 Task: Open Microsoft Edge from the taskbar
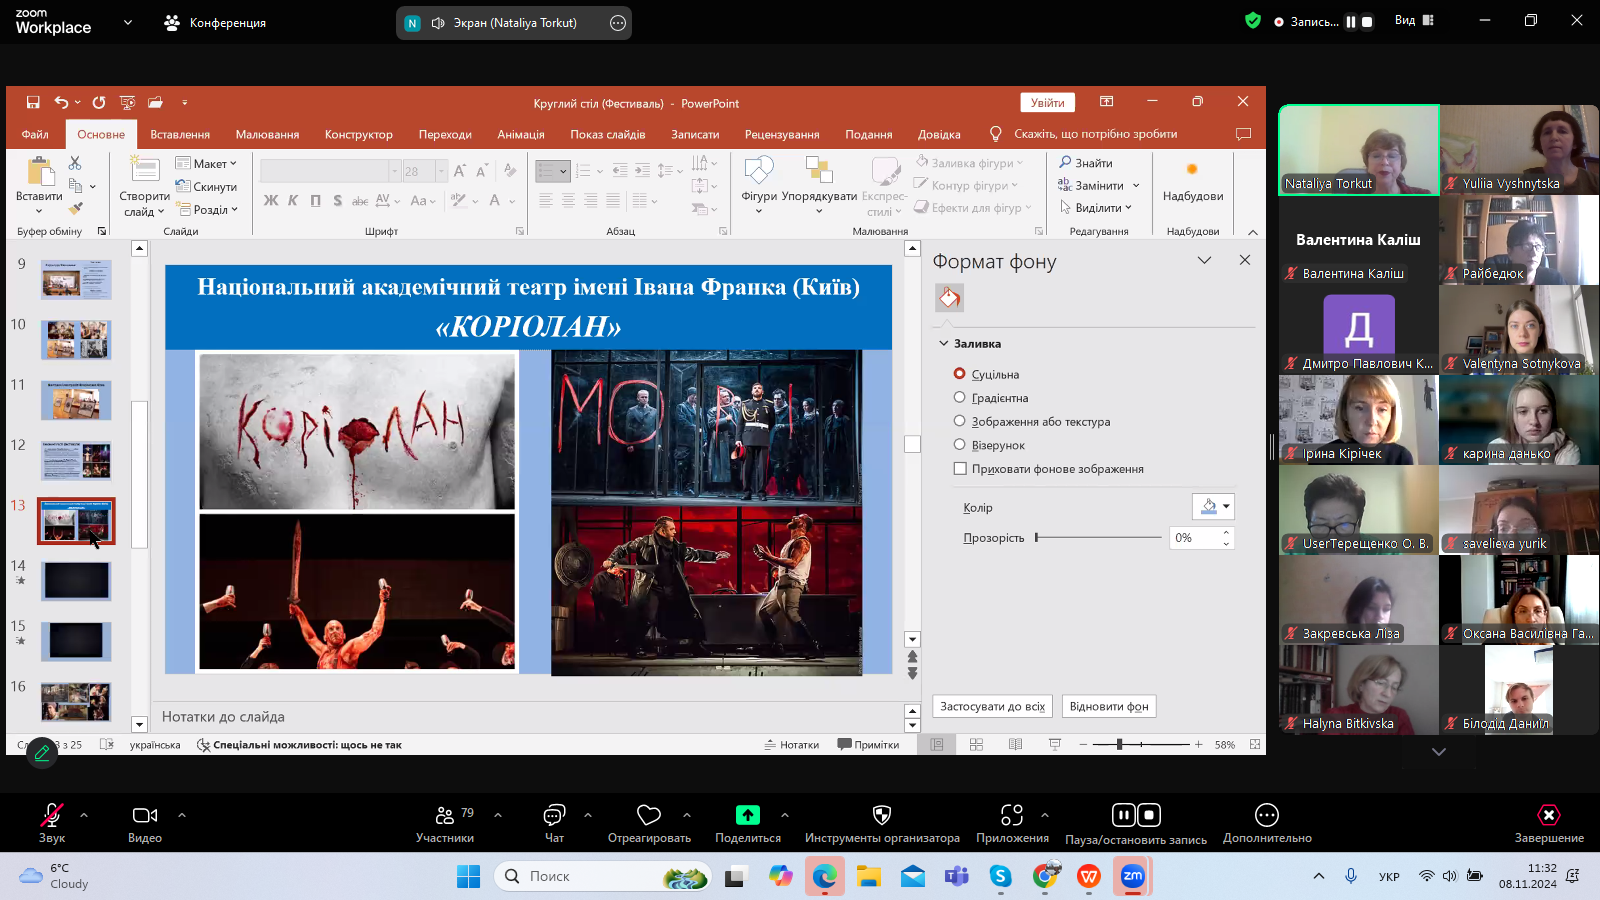click(x=824, y=877)
